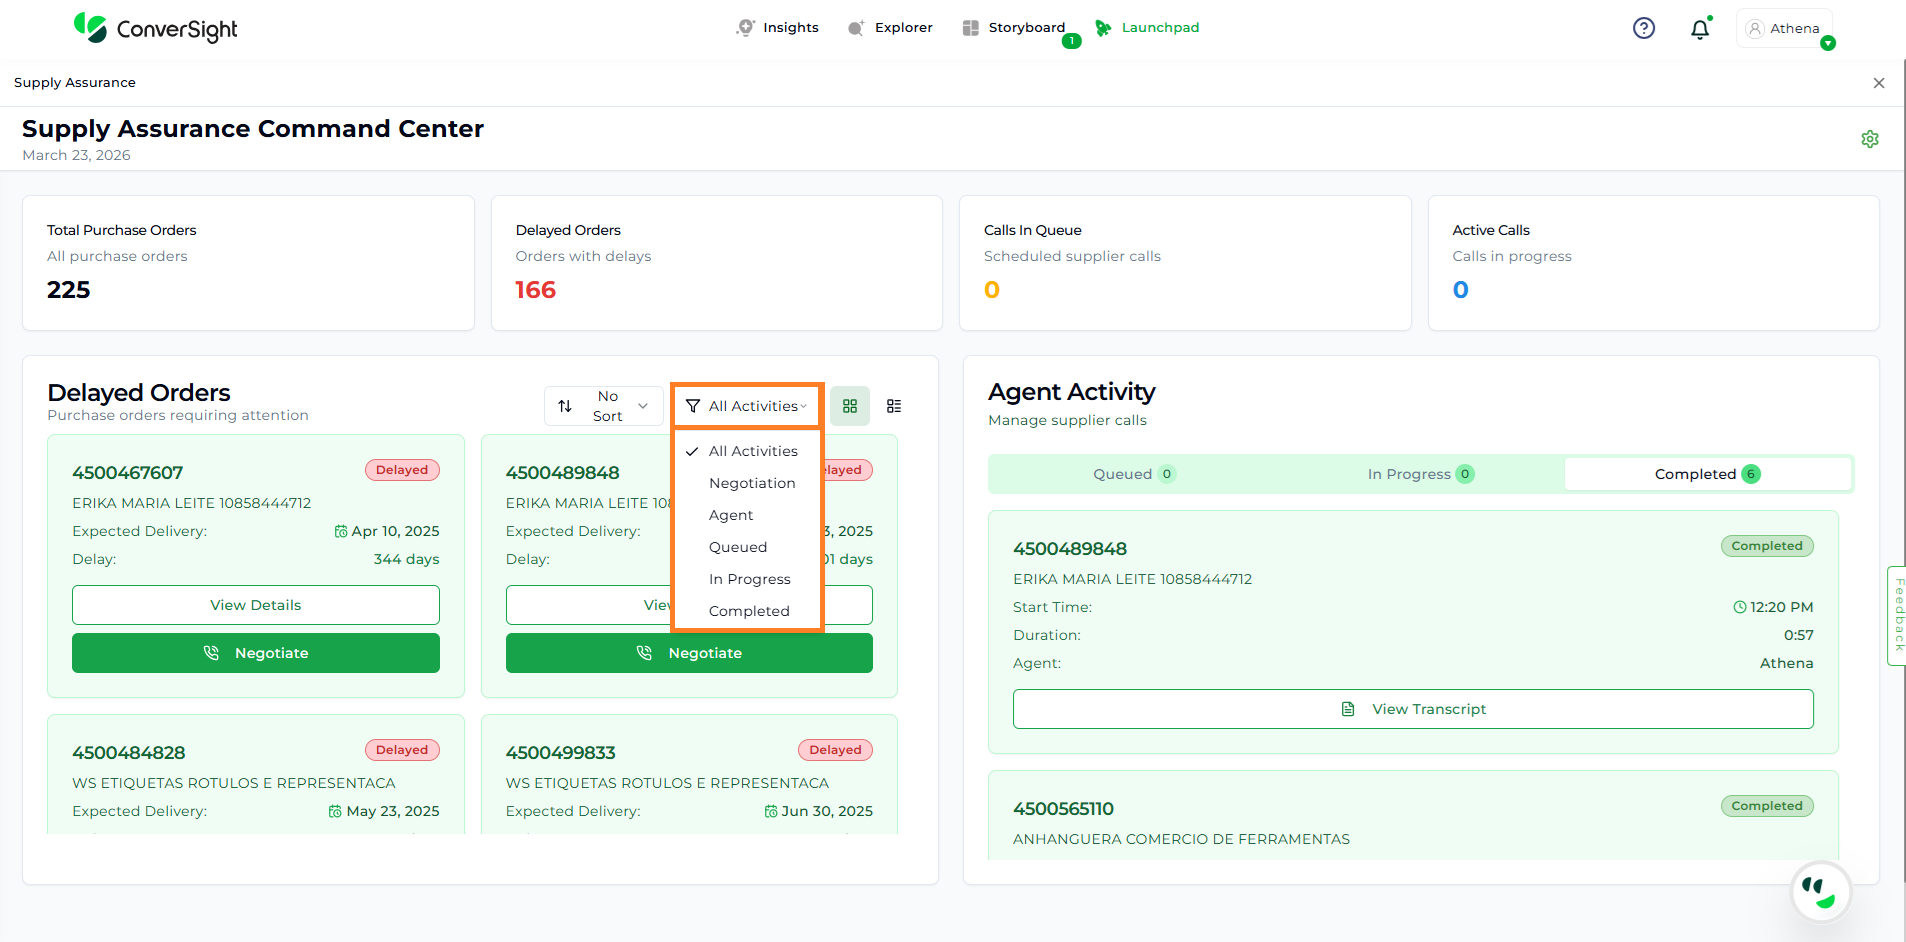Select Completed in the activities filter menu

coord(749,611)
